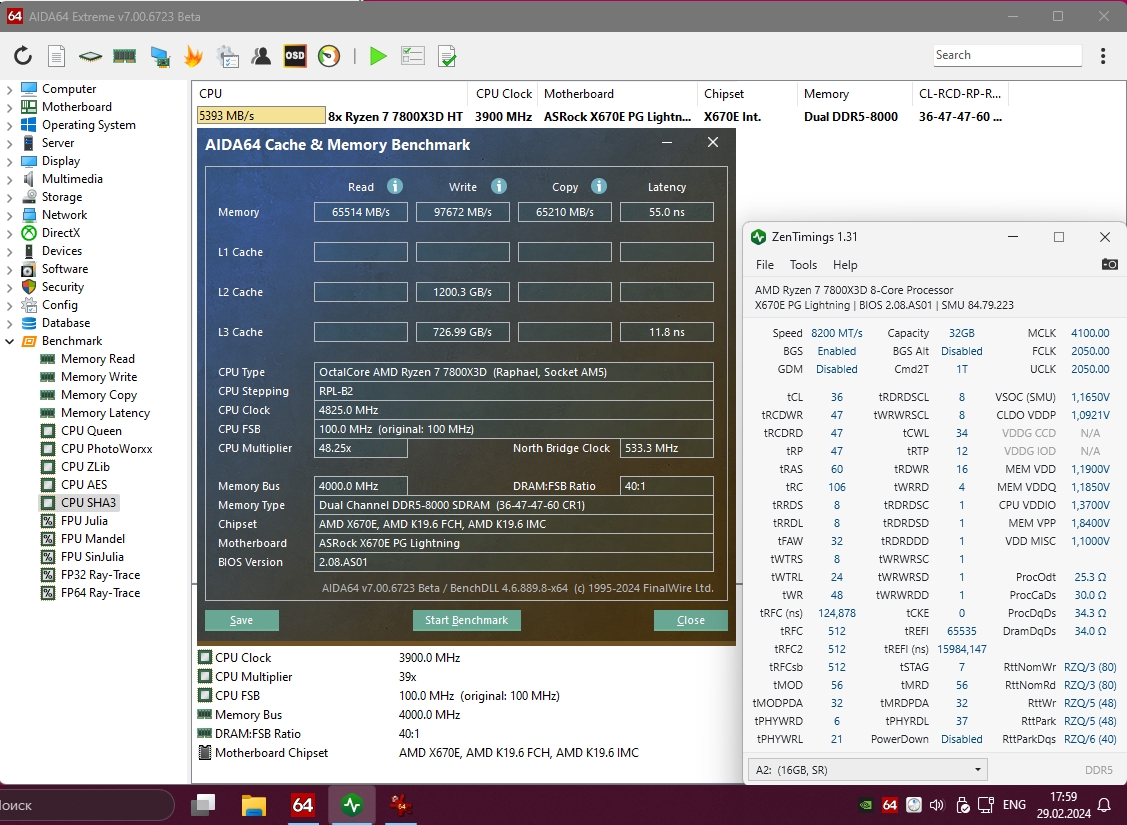Open the volume speaker tray icon
The height and width of the screenshot is (825, 1127).
pos(937,805)
